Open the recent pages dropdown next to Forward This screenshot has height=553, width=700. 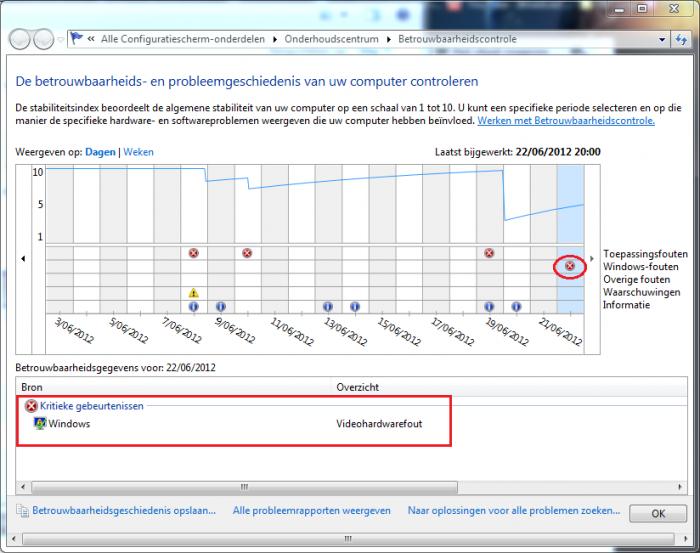pos(60,40)
